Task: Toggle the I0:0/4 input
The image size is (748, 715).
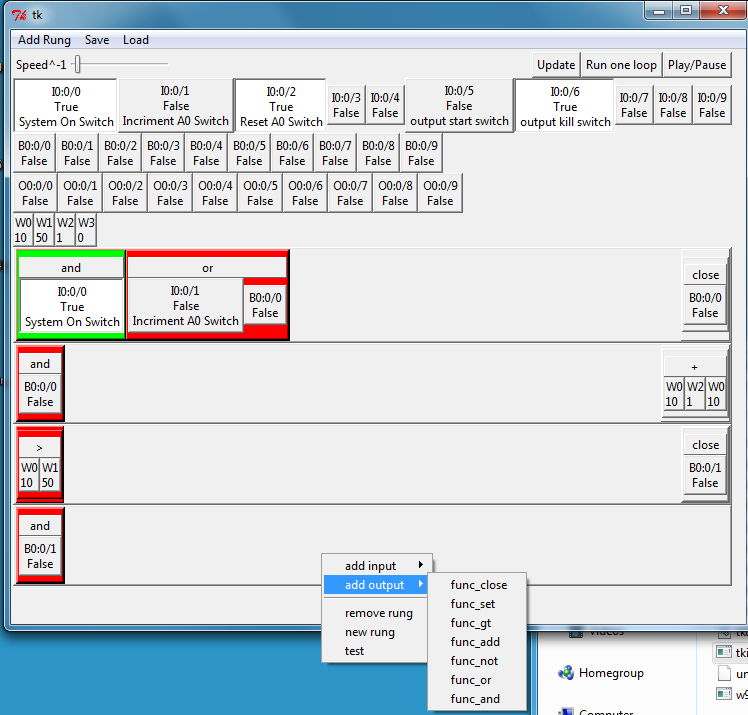Action: pyautogui.click(x=385, y=105)
